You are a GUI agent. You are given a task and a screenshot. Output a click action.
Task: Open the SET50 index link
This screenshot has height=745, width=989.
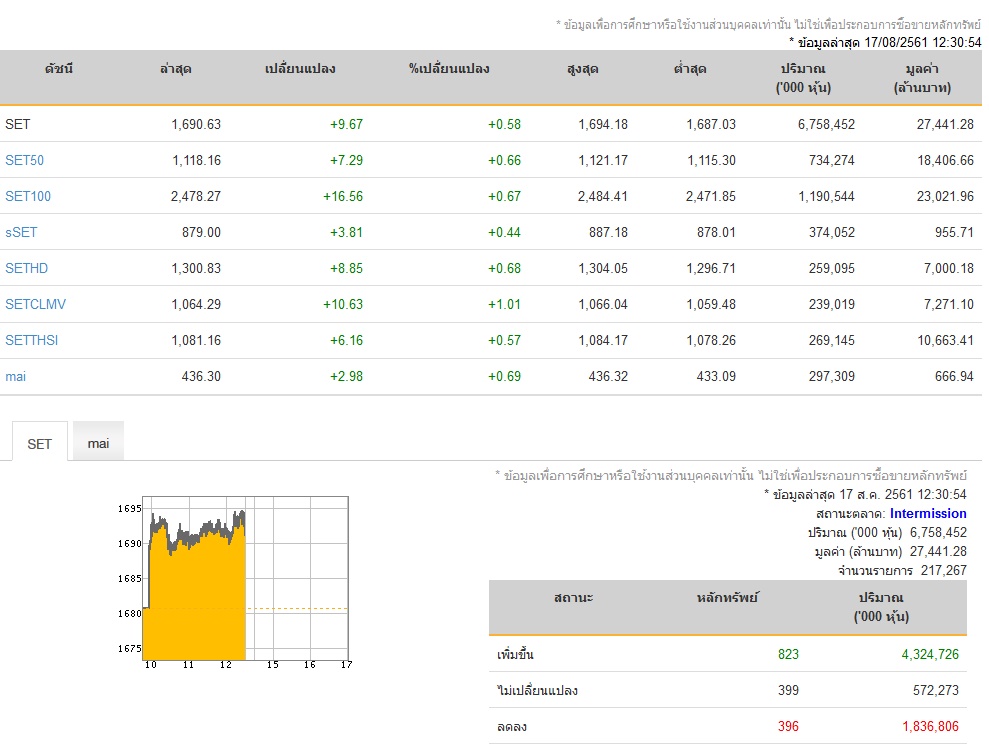coord(25,160)
